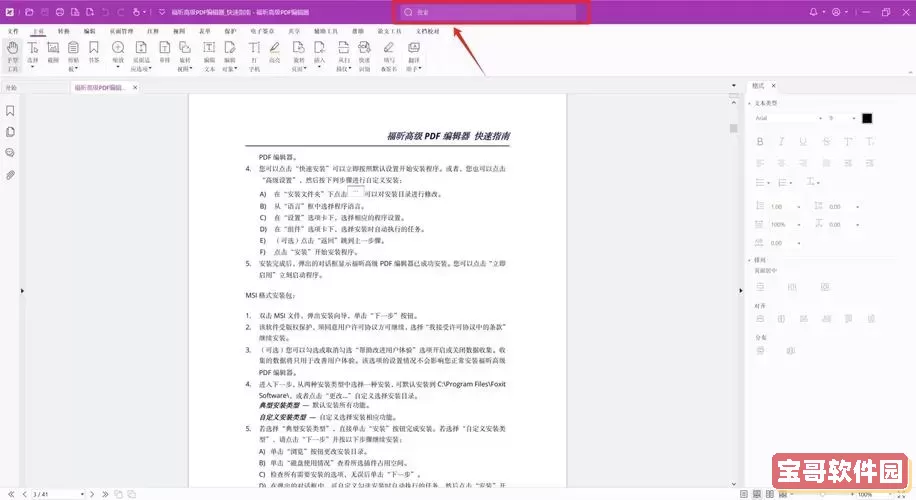Screen dimensions: 916x500
Task: Open the File (文件) menu
Action: (x=13, y=31)
